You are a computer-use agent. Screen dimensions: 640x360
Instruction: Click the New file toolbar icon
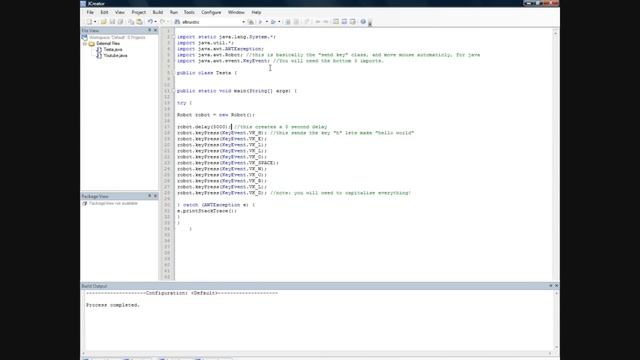click(x=89, y=22)
